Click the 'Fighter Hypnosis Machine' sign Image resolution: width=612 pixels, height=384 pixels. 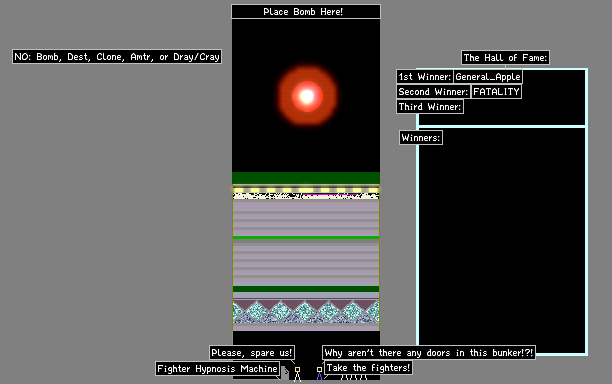[x=217, y=369]
